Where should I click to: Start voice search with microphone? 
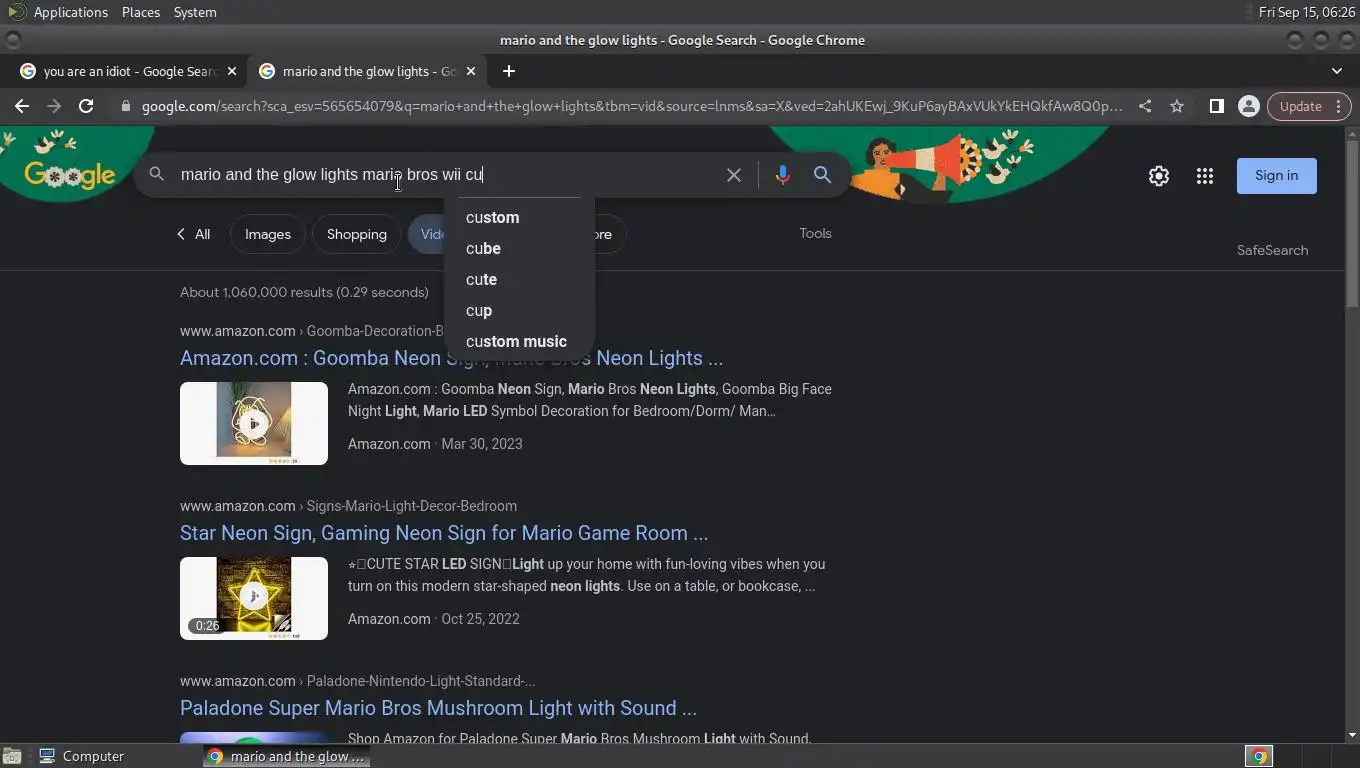pos(782,175)
